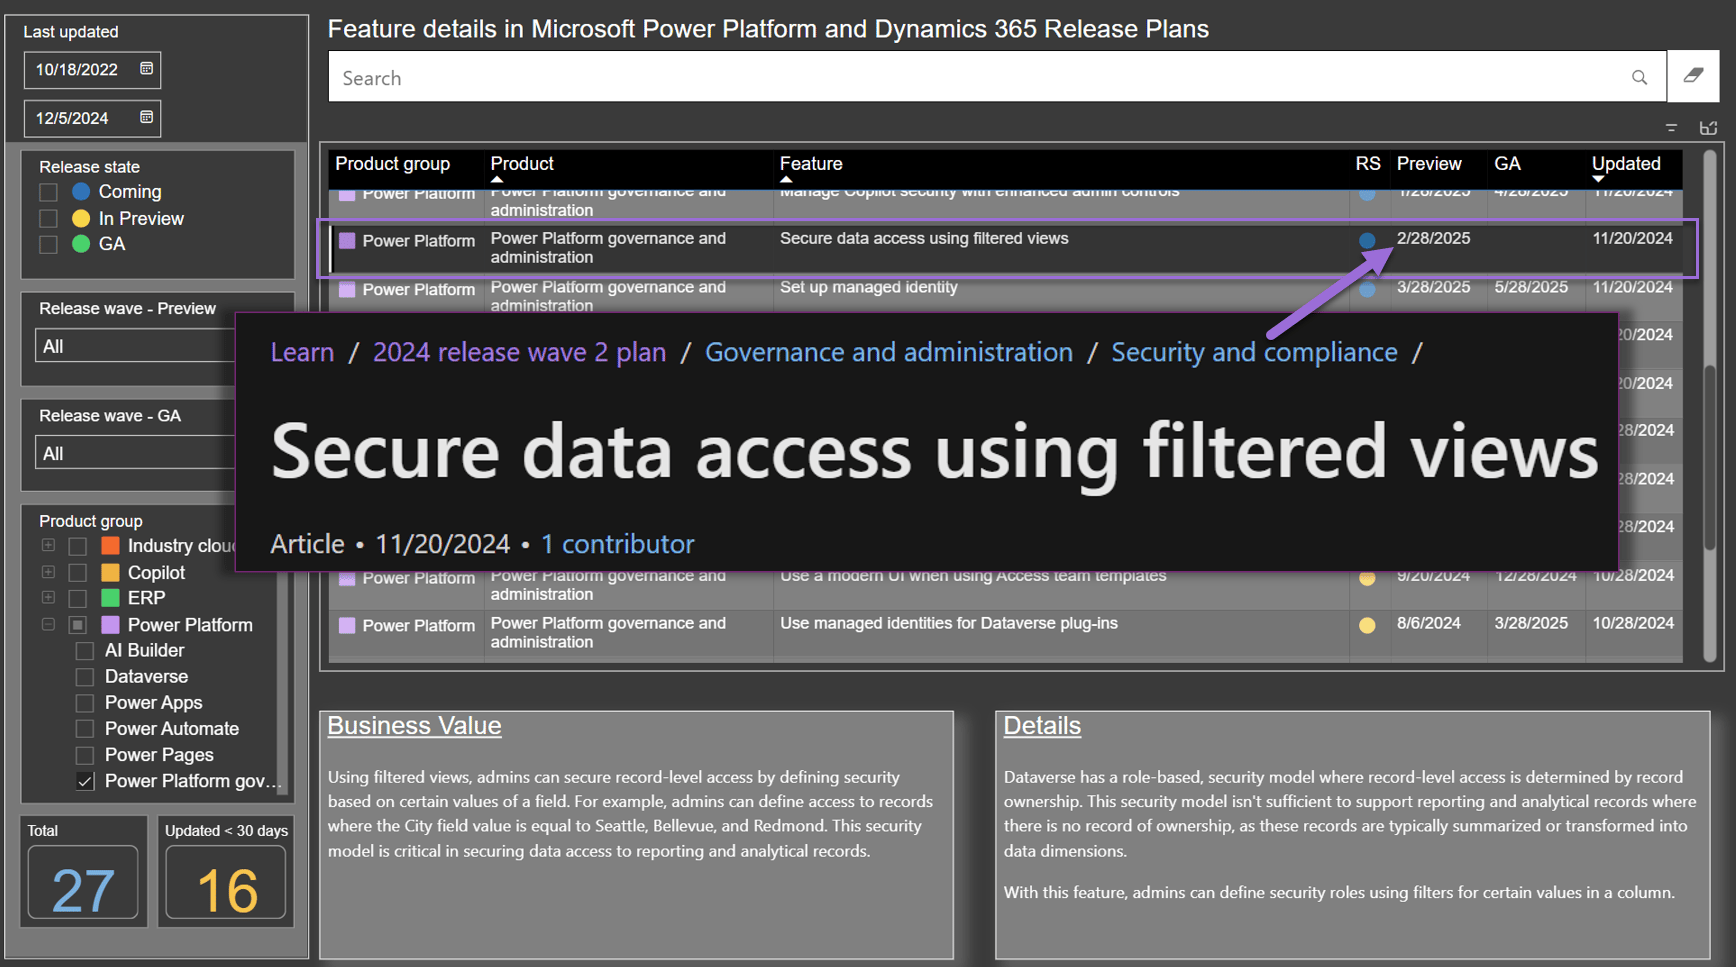Check the Power Pages checkbox
Viewport: 1736px width, 967px height.
(x=85, y=755)
